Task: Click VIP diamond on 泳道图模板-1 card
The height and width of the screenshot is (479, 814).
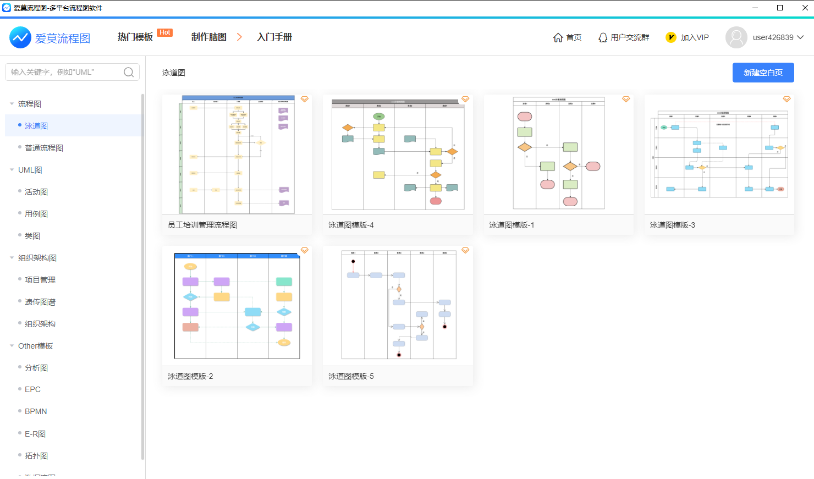Action: tap(626, 99)
